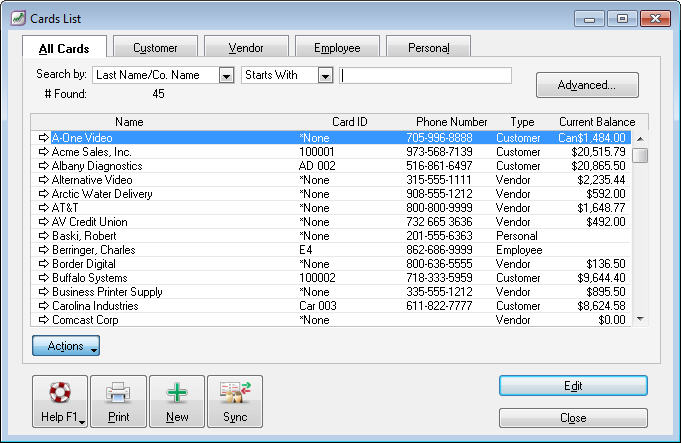681x443 pixels.
Task: Click phone number 973-568-7139
Action: [439, 152]
